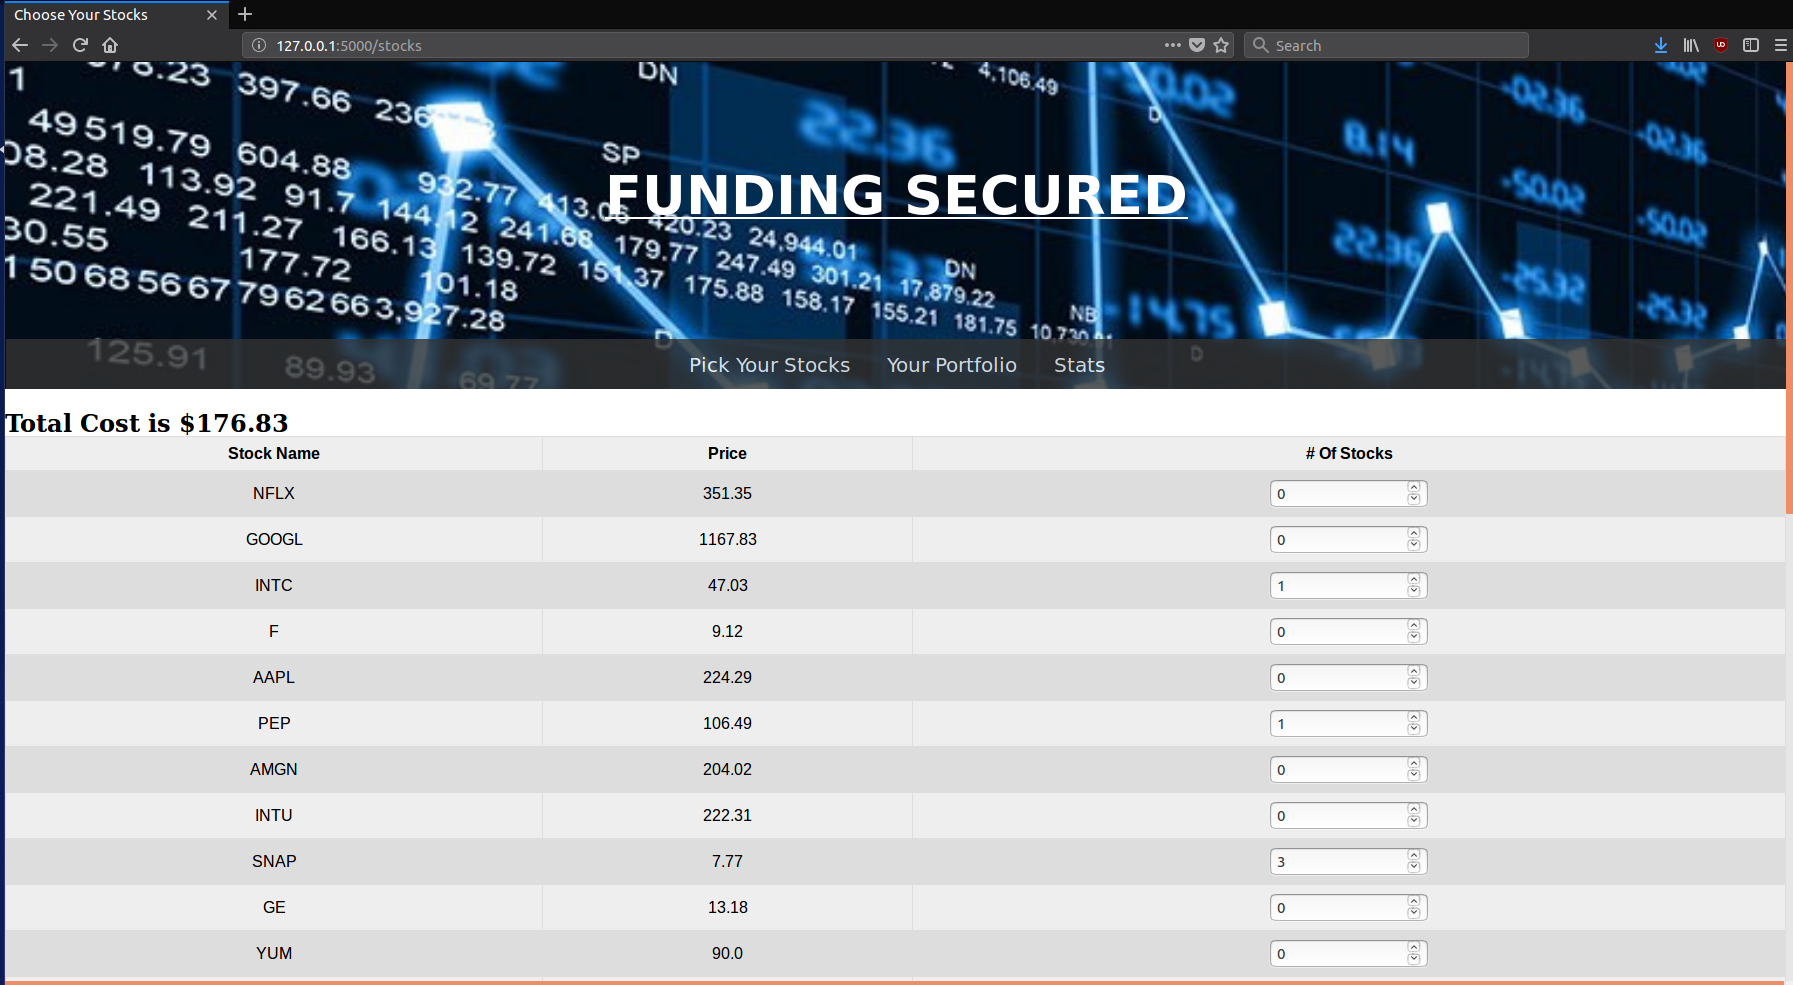Click the AMGN quantity input field

(1348, 769)
